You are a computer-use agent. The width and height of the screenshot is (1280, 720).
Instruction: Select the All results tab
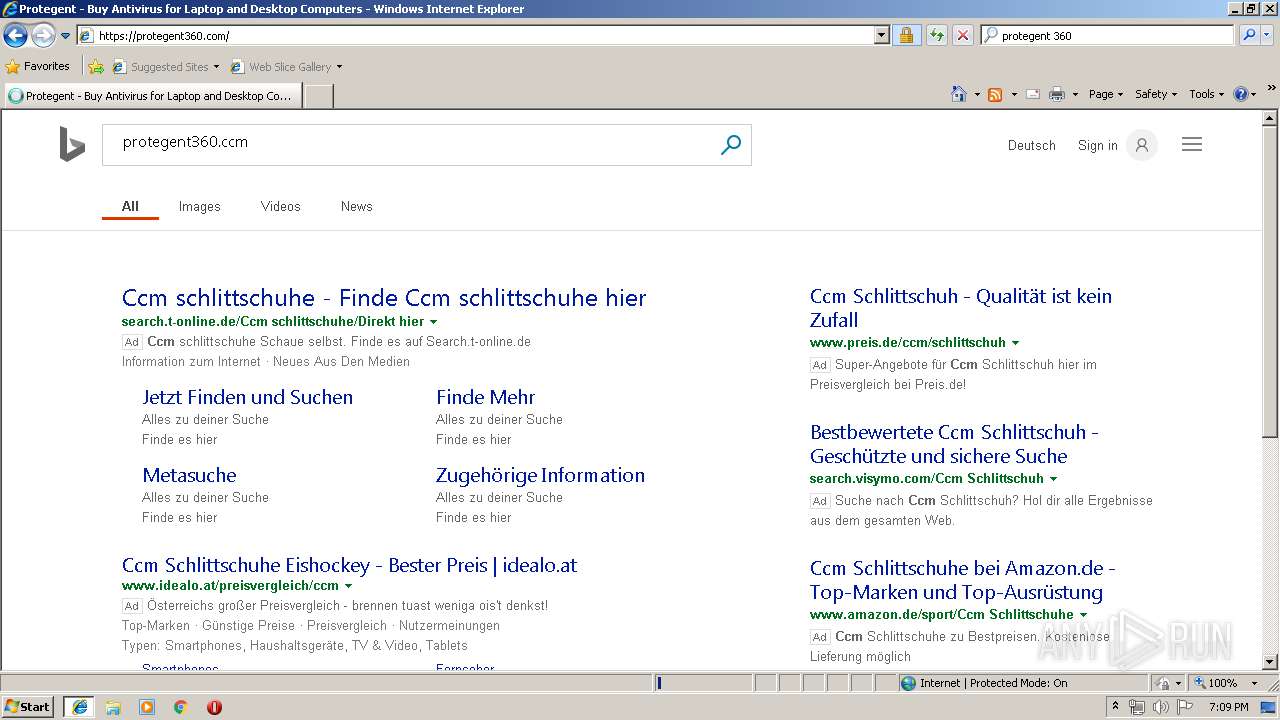pyautogui.click(x=130, y=206)
